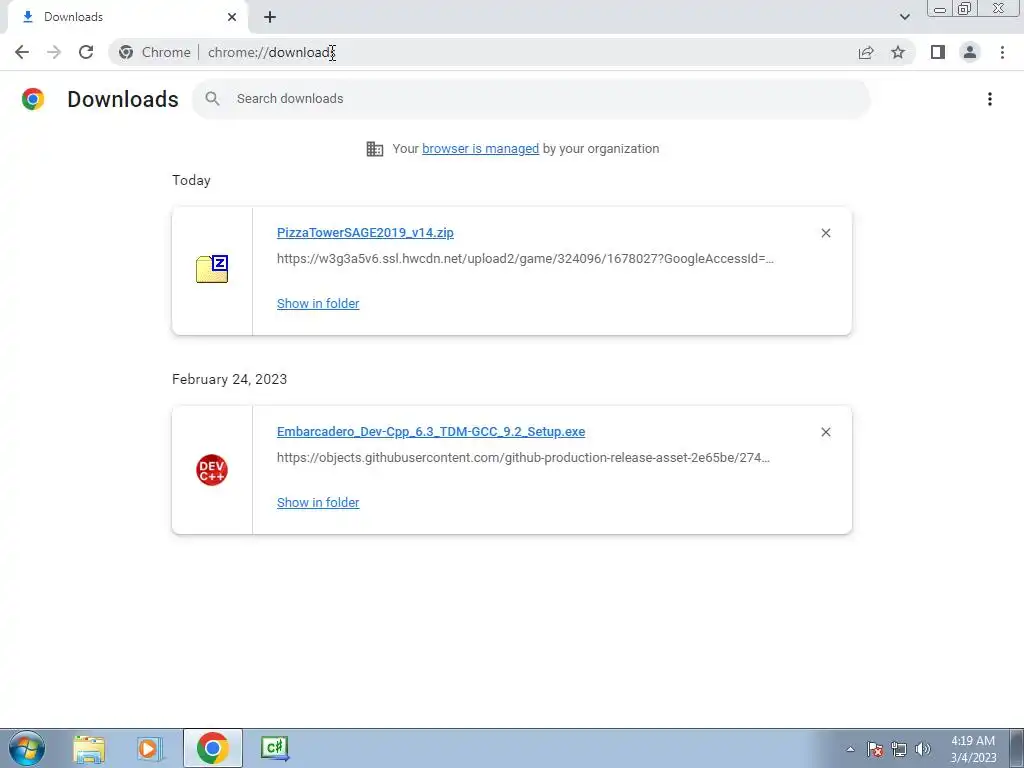Click the Chrome taskbar button
The width and height of the screenshot is (1024, 768).
(x=212, y=748)
